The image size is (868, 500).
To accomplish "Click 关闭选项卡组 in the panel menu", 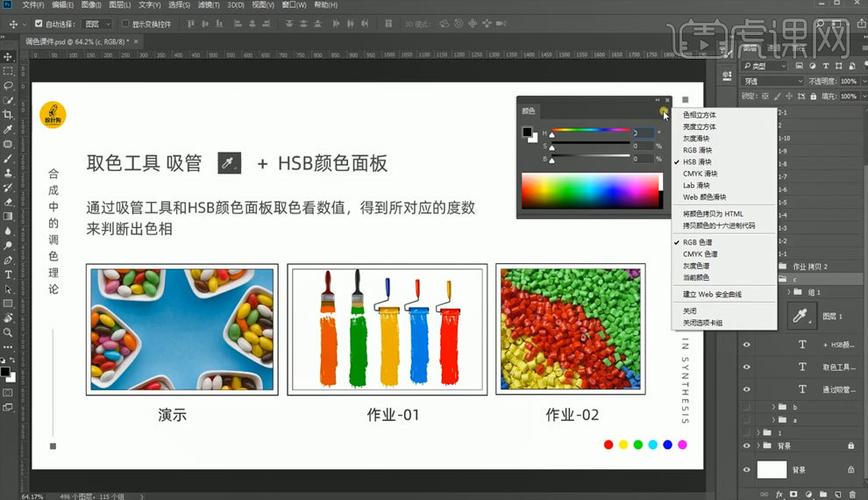I will 702,322.
